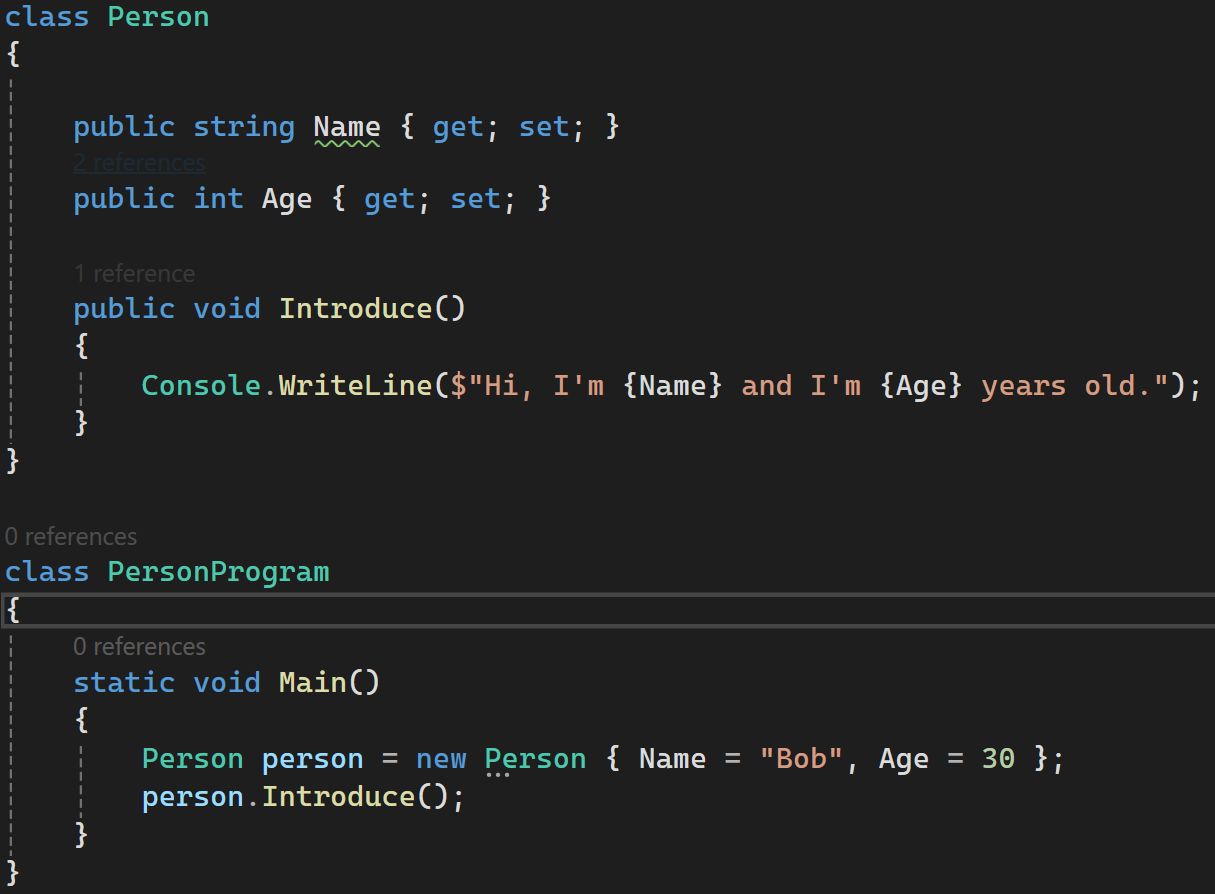Click the new keyword in Main

[441, 759]
